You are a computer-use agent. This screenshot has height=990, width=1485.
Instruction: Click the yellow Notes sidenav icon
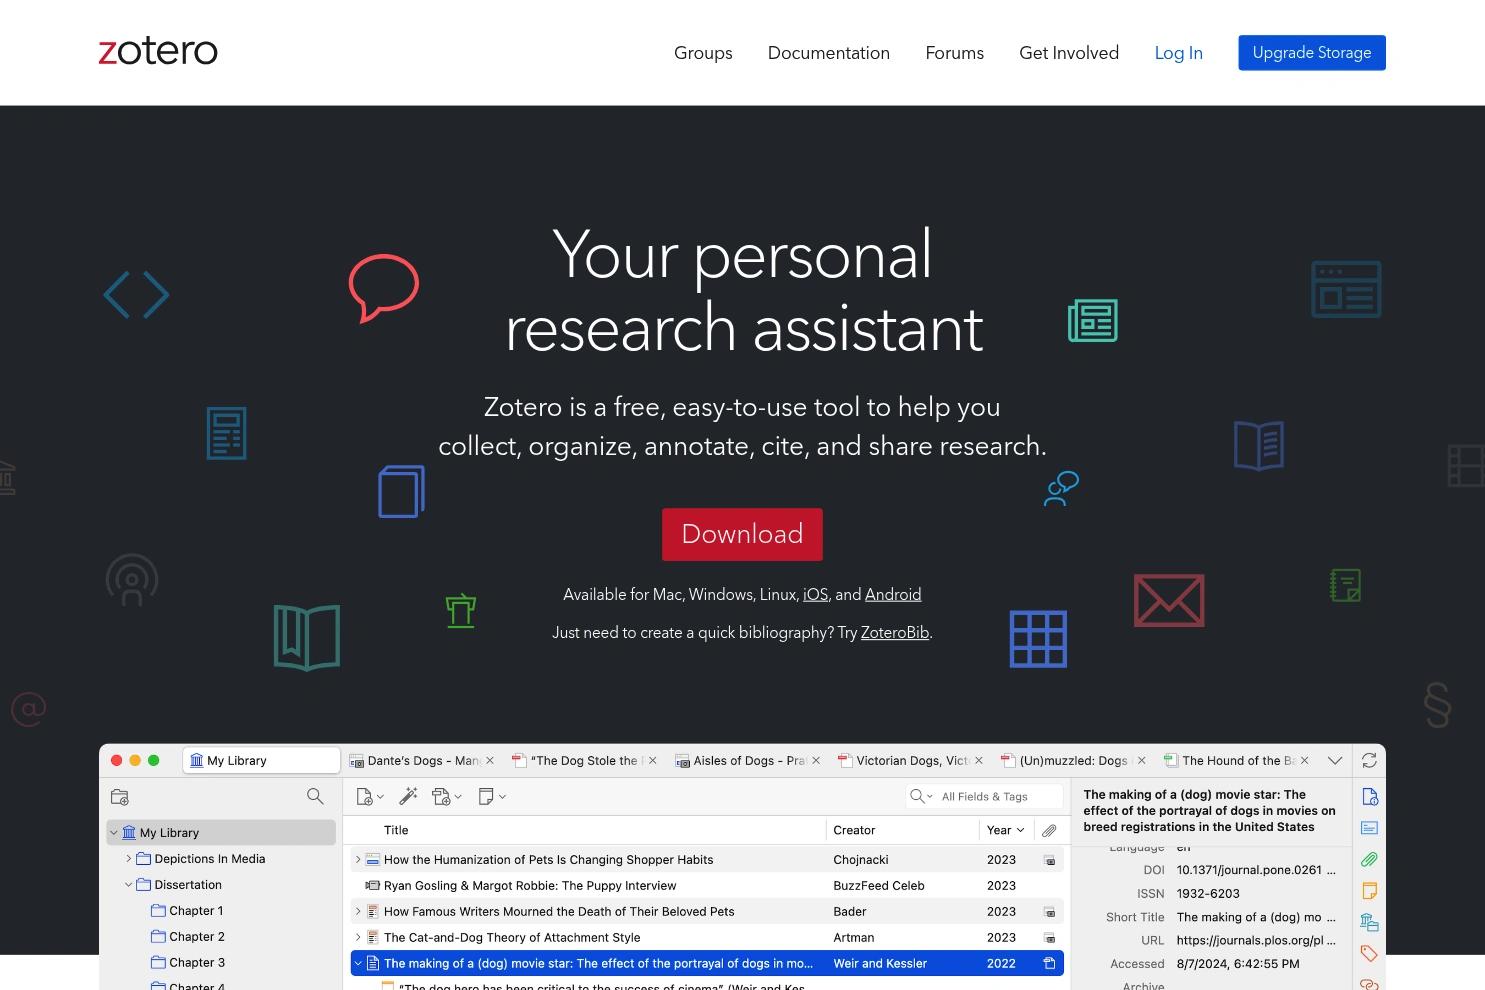1370,890
